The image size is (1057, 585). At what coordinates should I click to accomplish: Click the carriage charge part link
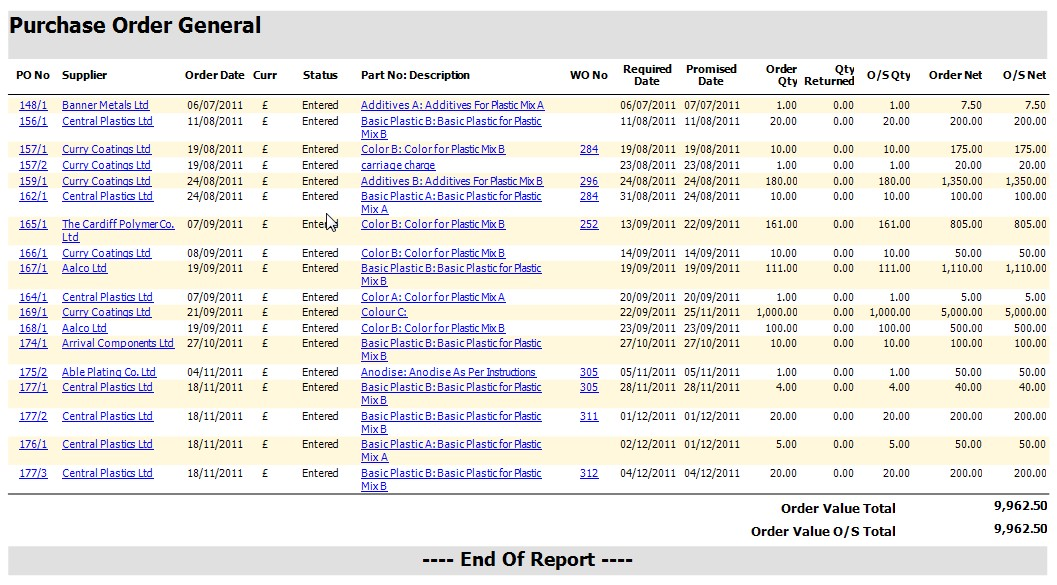click(398, 165)
